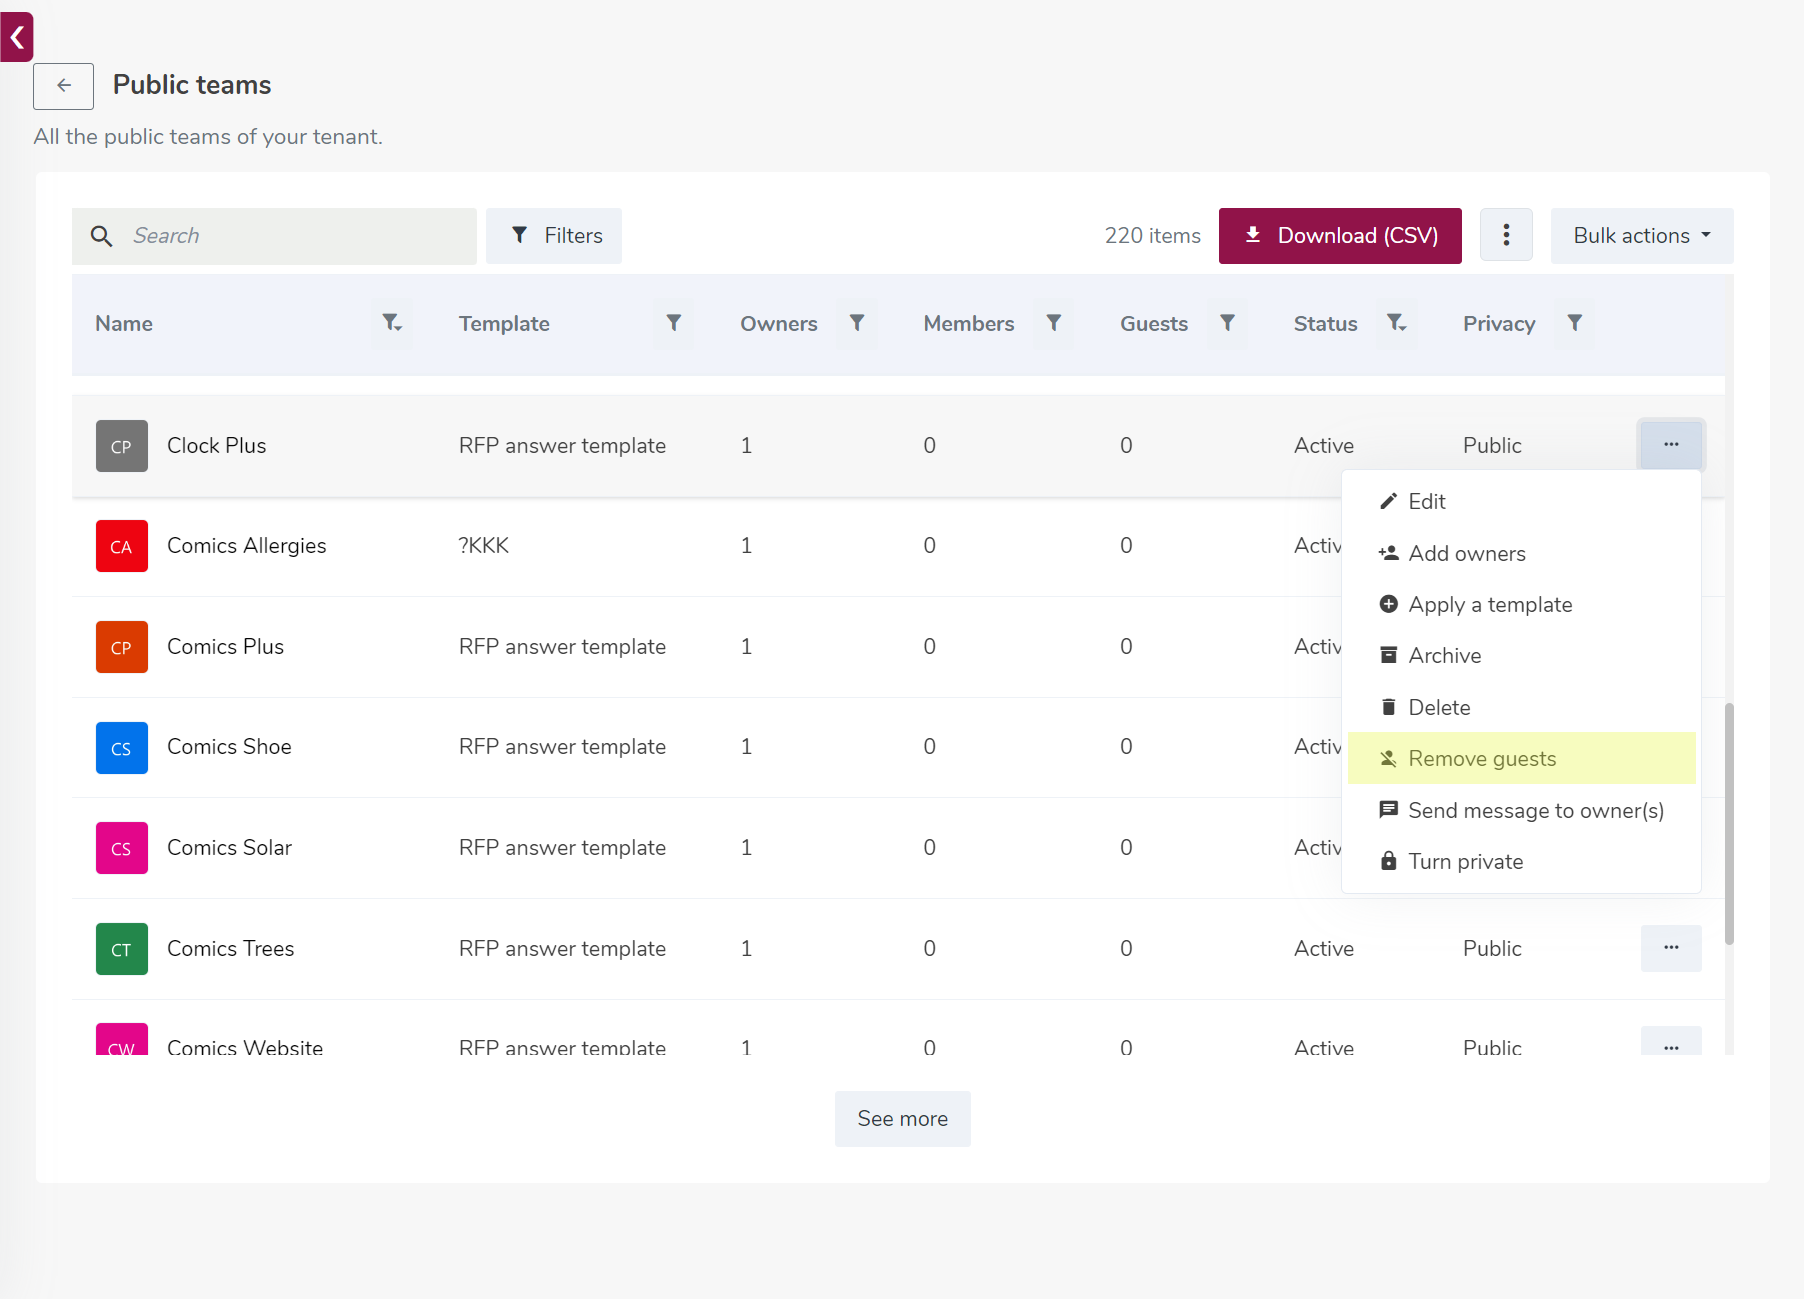Download the teams list as CSV
The image size is (1804, 1299).
tap(1340, 236)
